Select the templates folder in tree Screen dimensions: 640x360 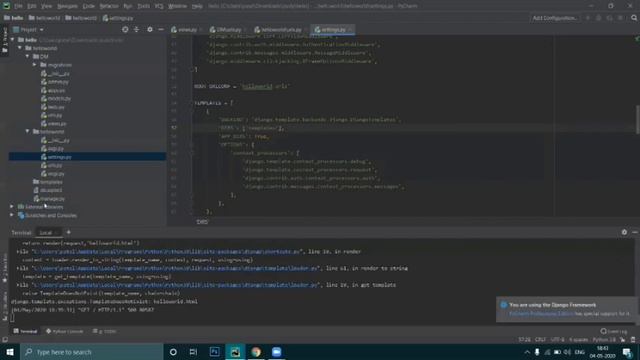tap(48, 182)
